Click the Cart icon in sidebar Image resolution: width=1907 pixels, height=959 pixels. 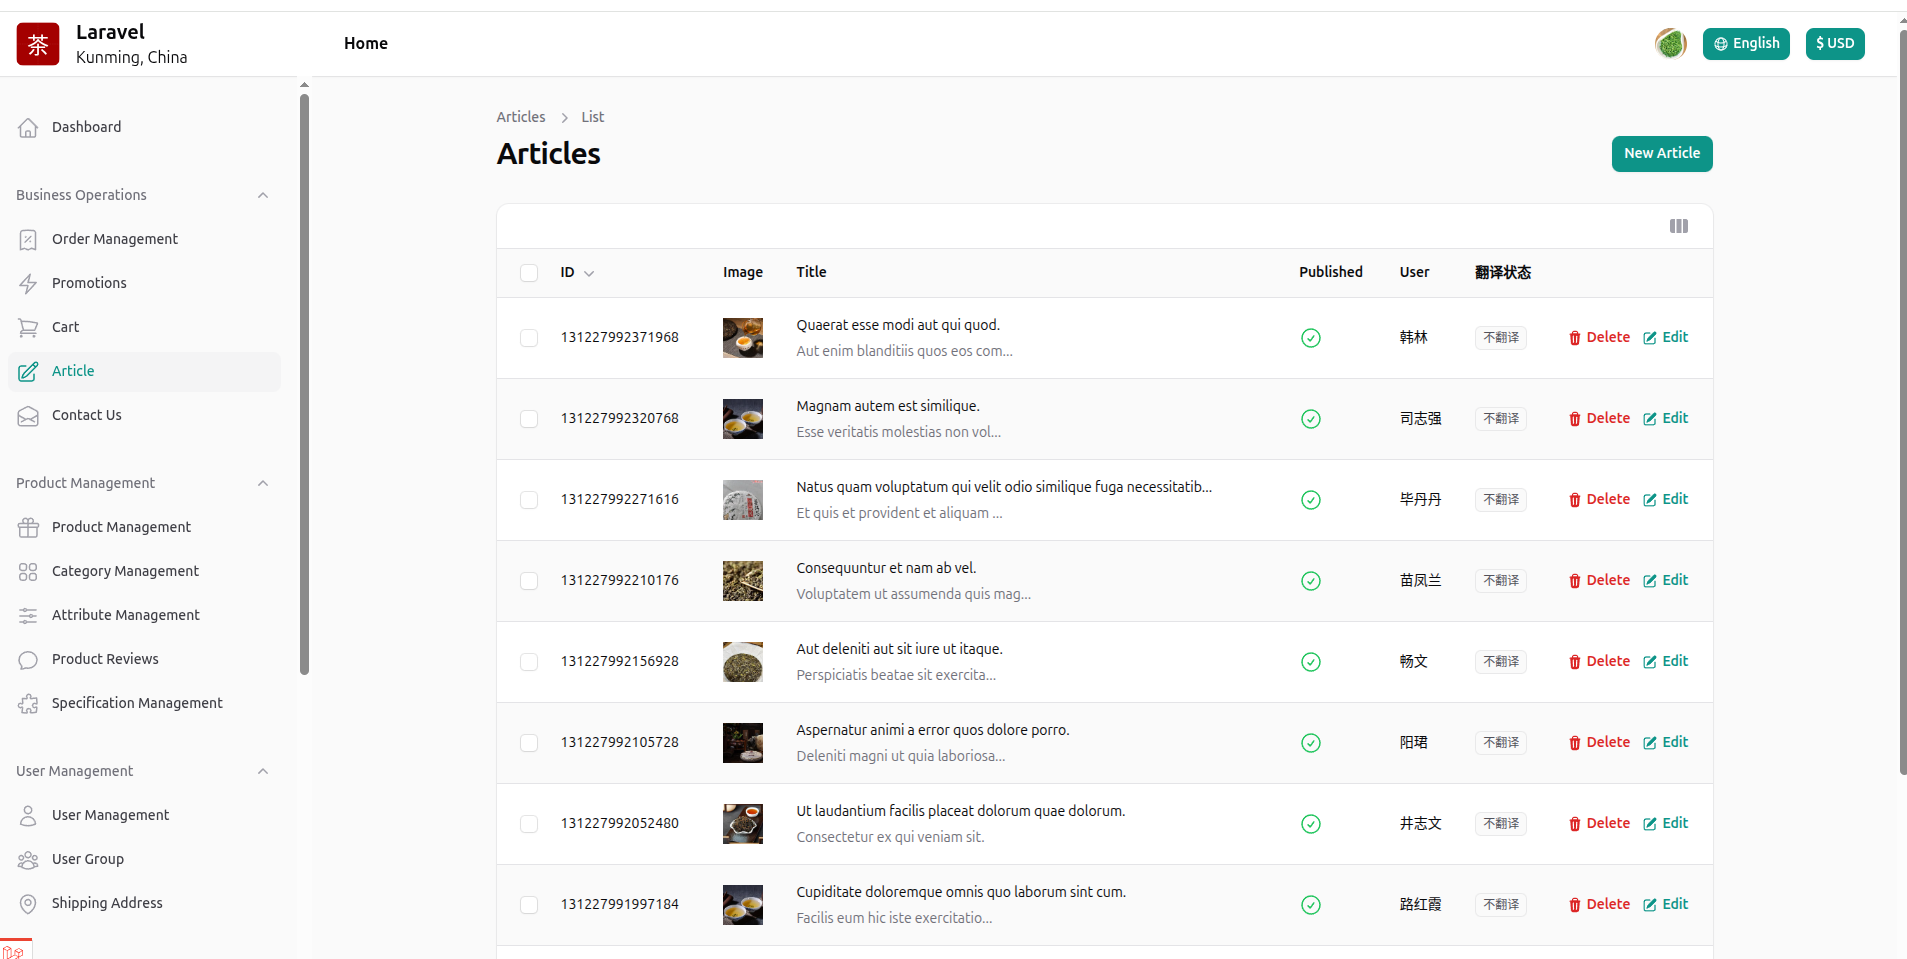tap(28, 328)
